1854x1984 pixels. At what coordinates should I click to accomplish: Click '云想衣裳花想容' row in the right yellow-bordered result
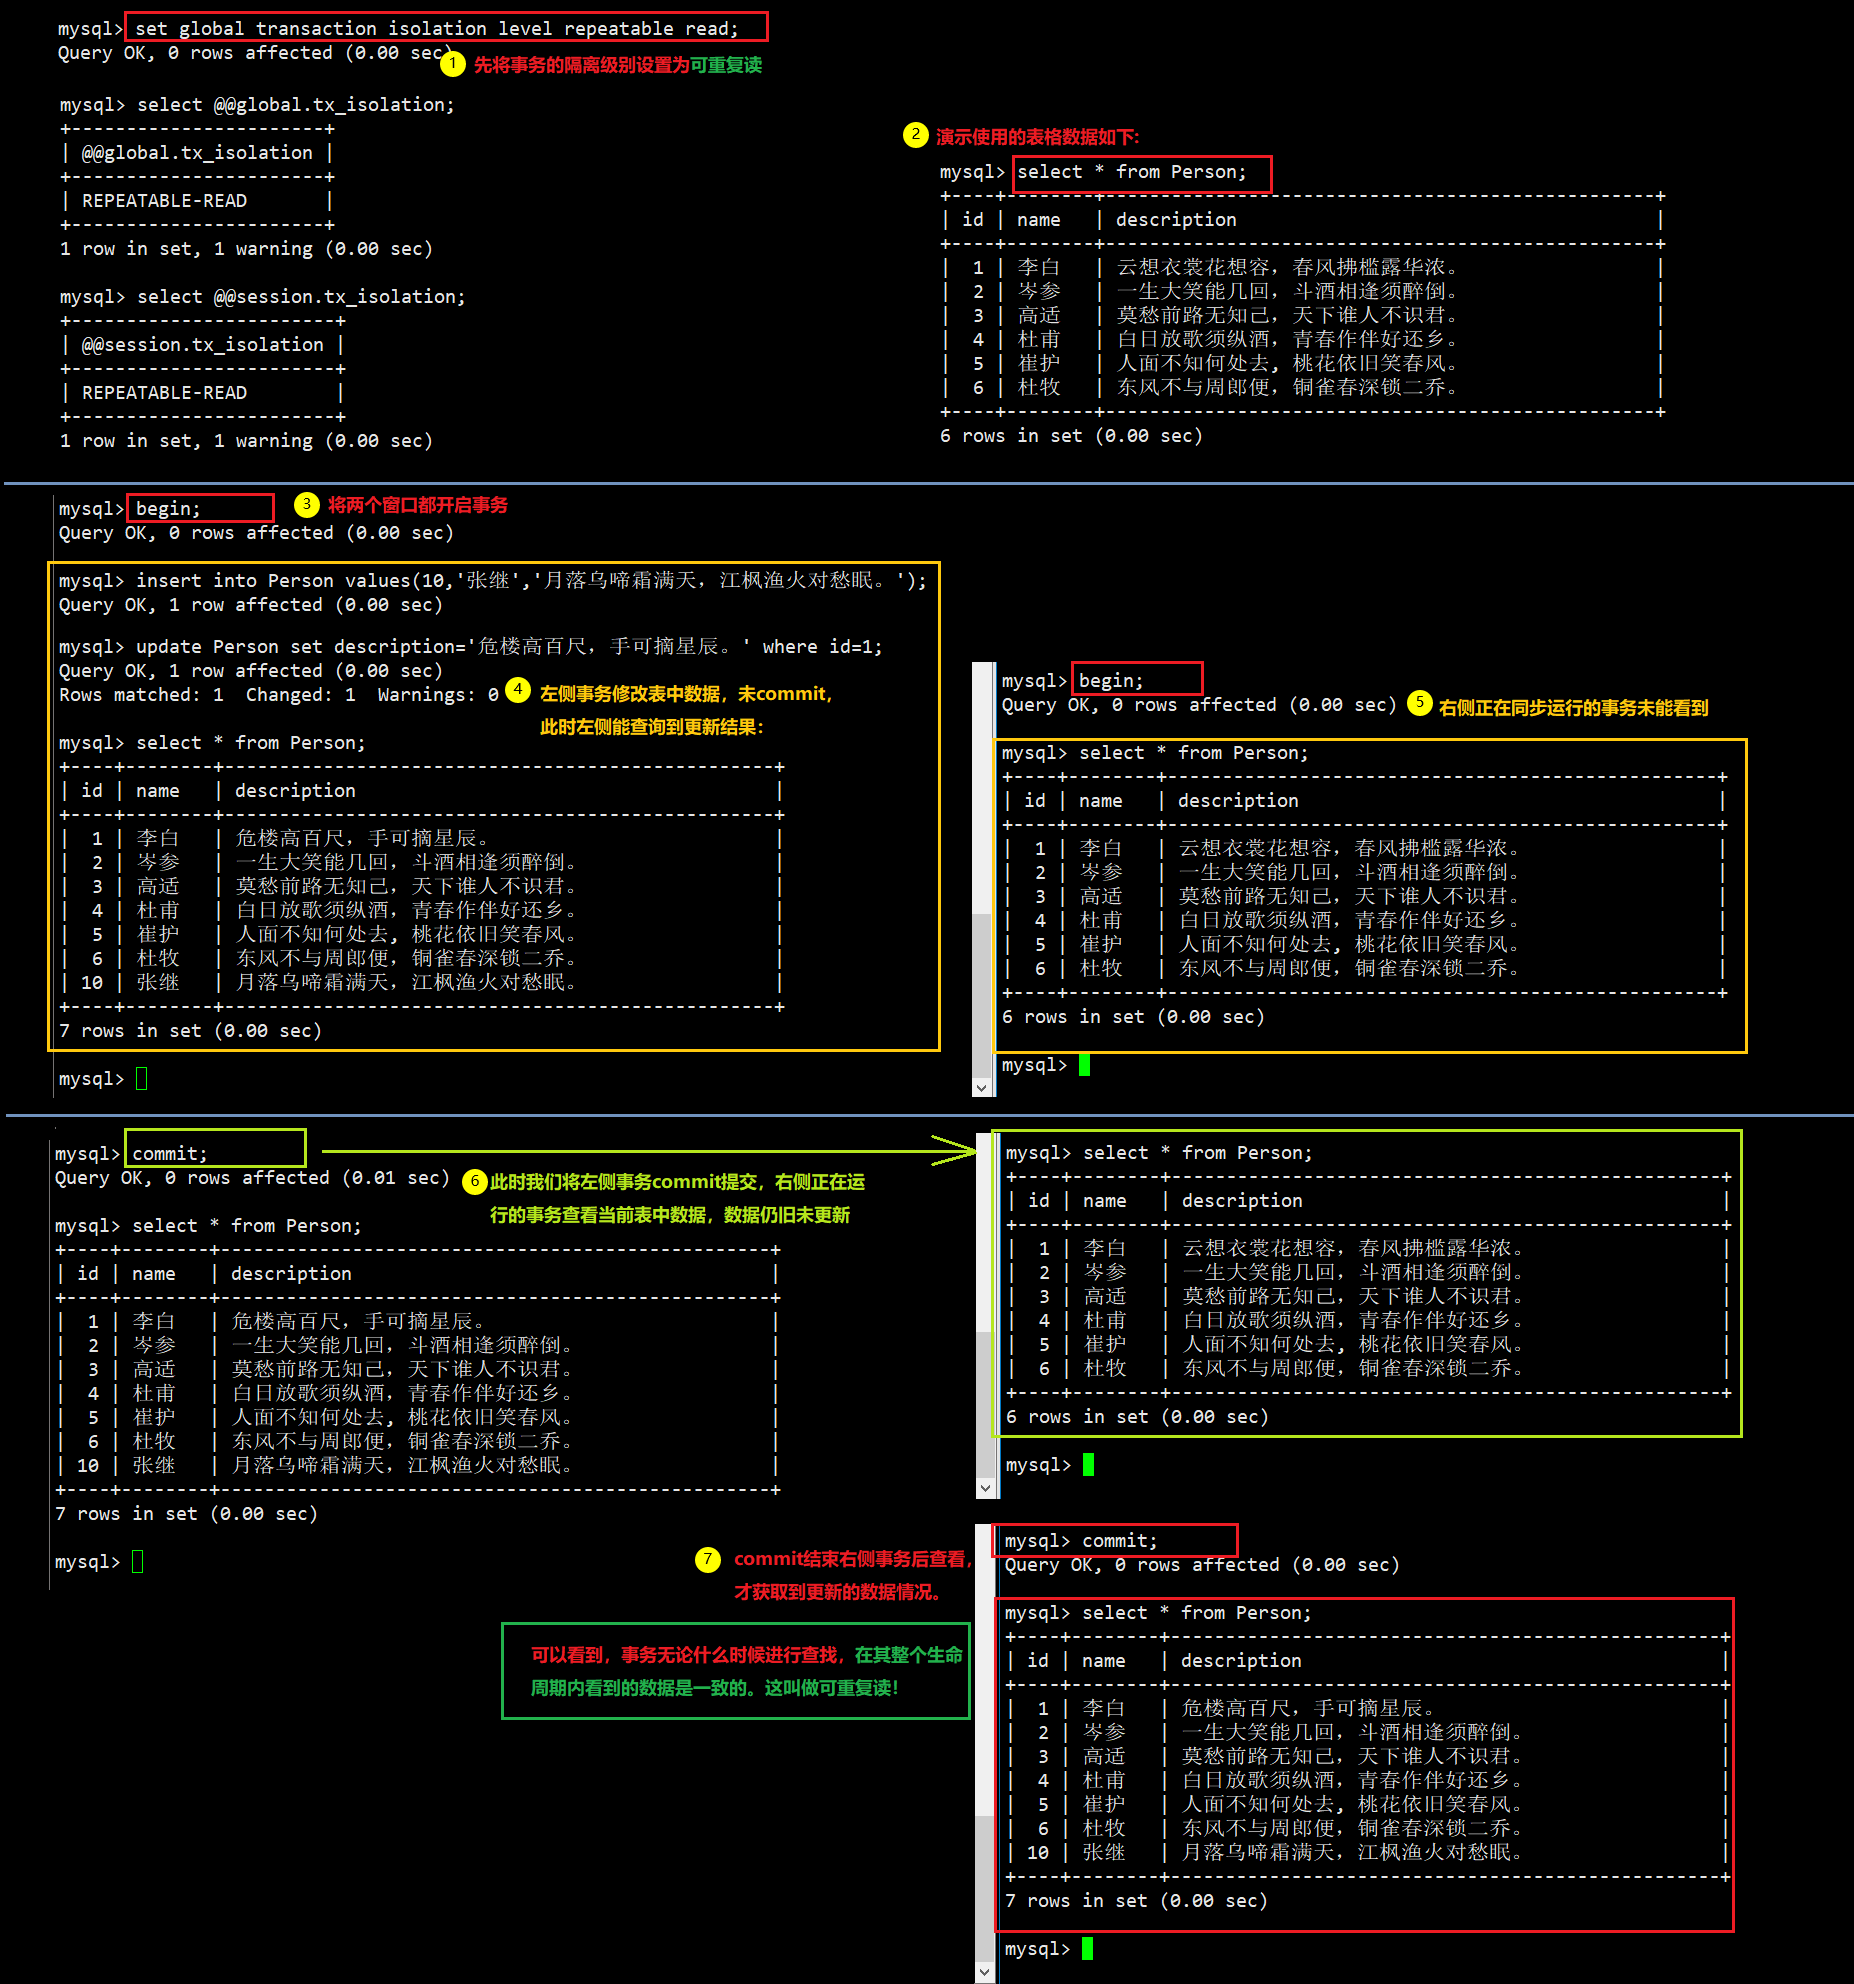coord(1365,848)
